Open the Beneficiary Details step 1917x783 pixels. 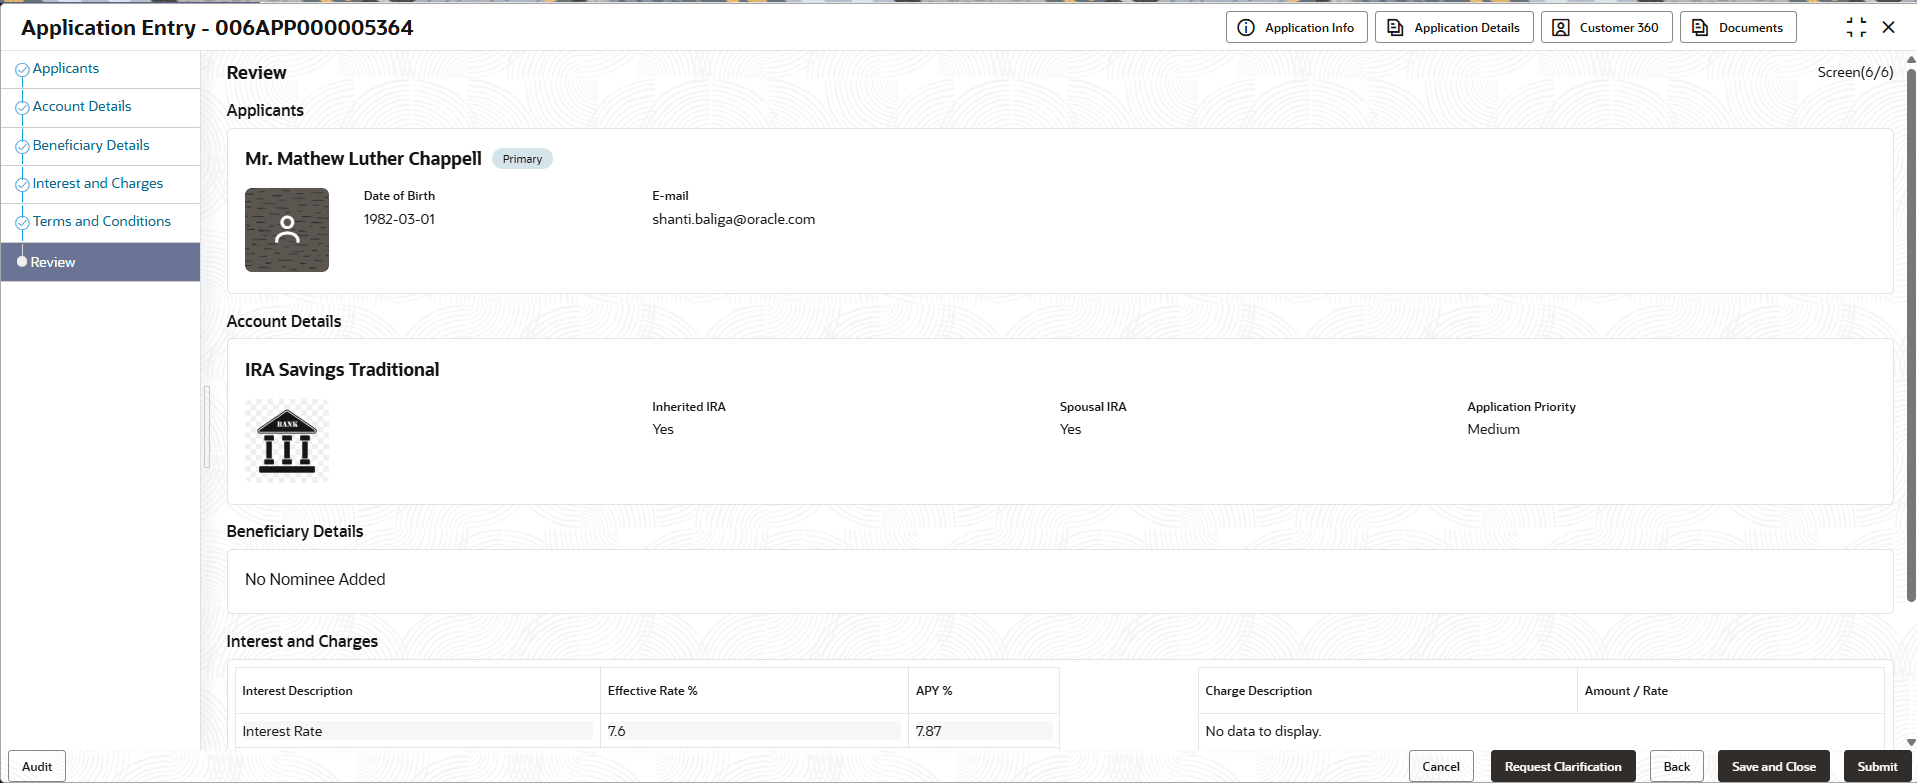pyautogui.click(x=91, y=145)
